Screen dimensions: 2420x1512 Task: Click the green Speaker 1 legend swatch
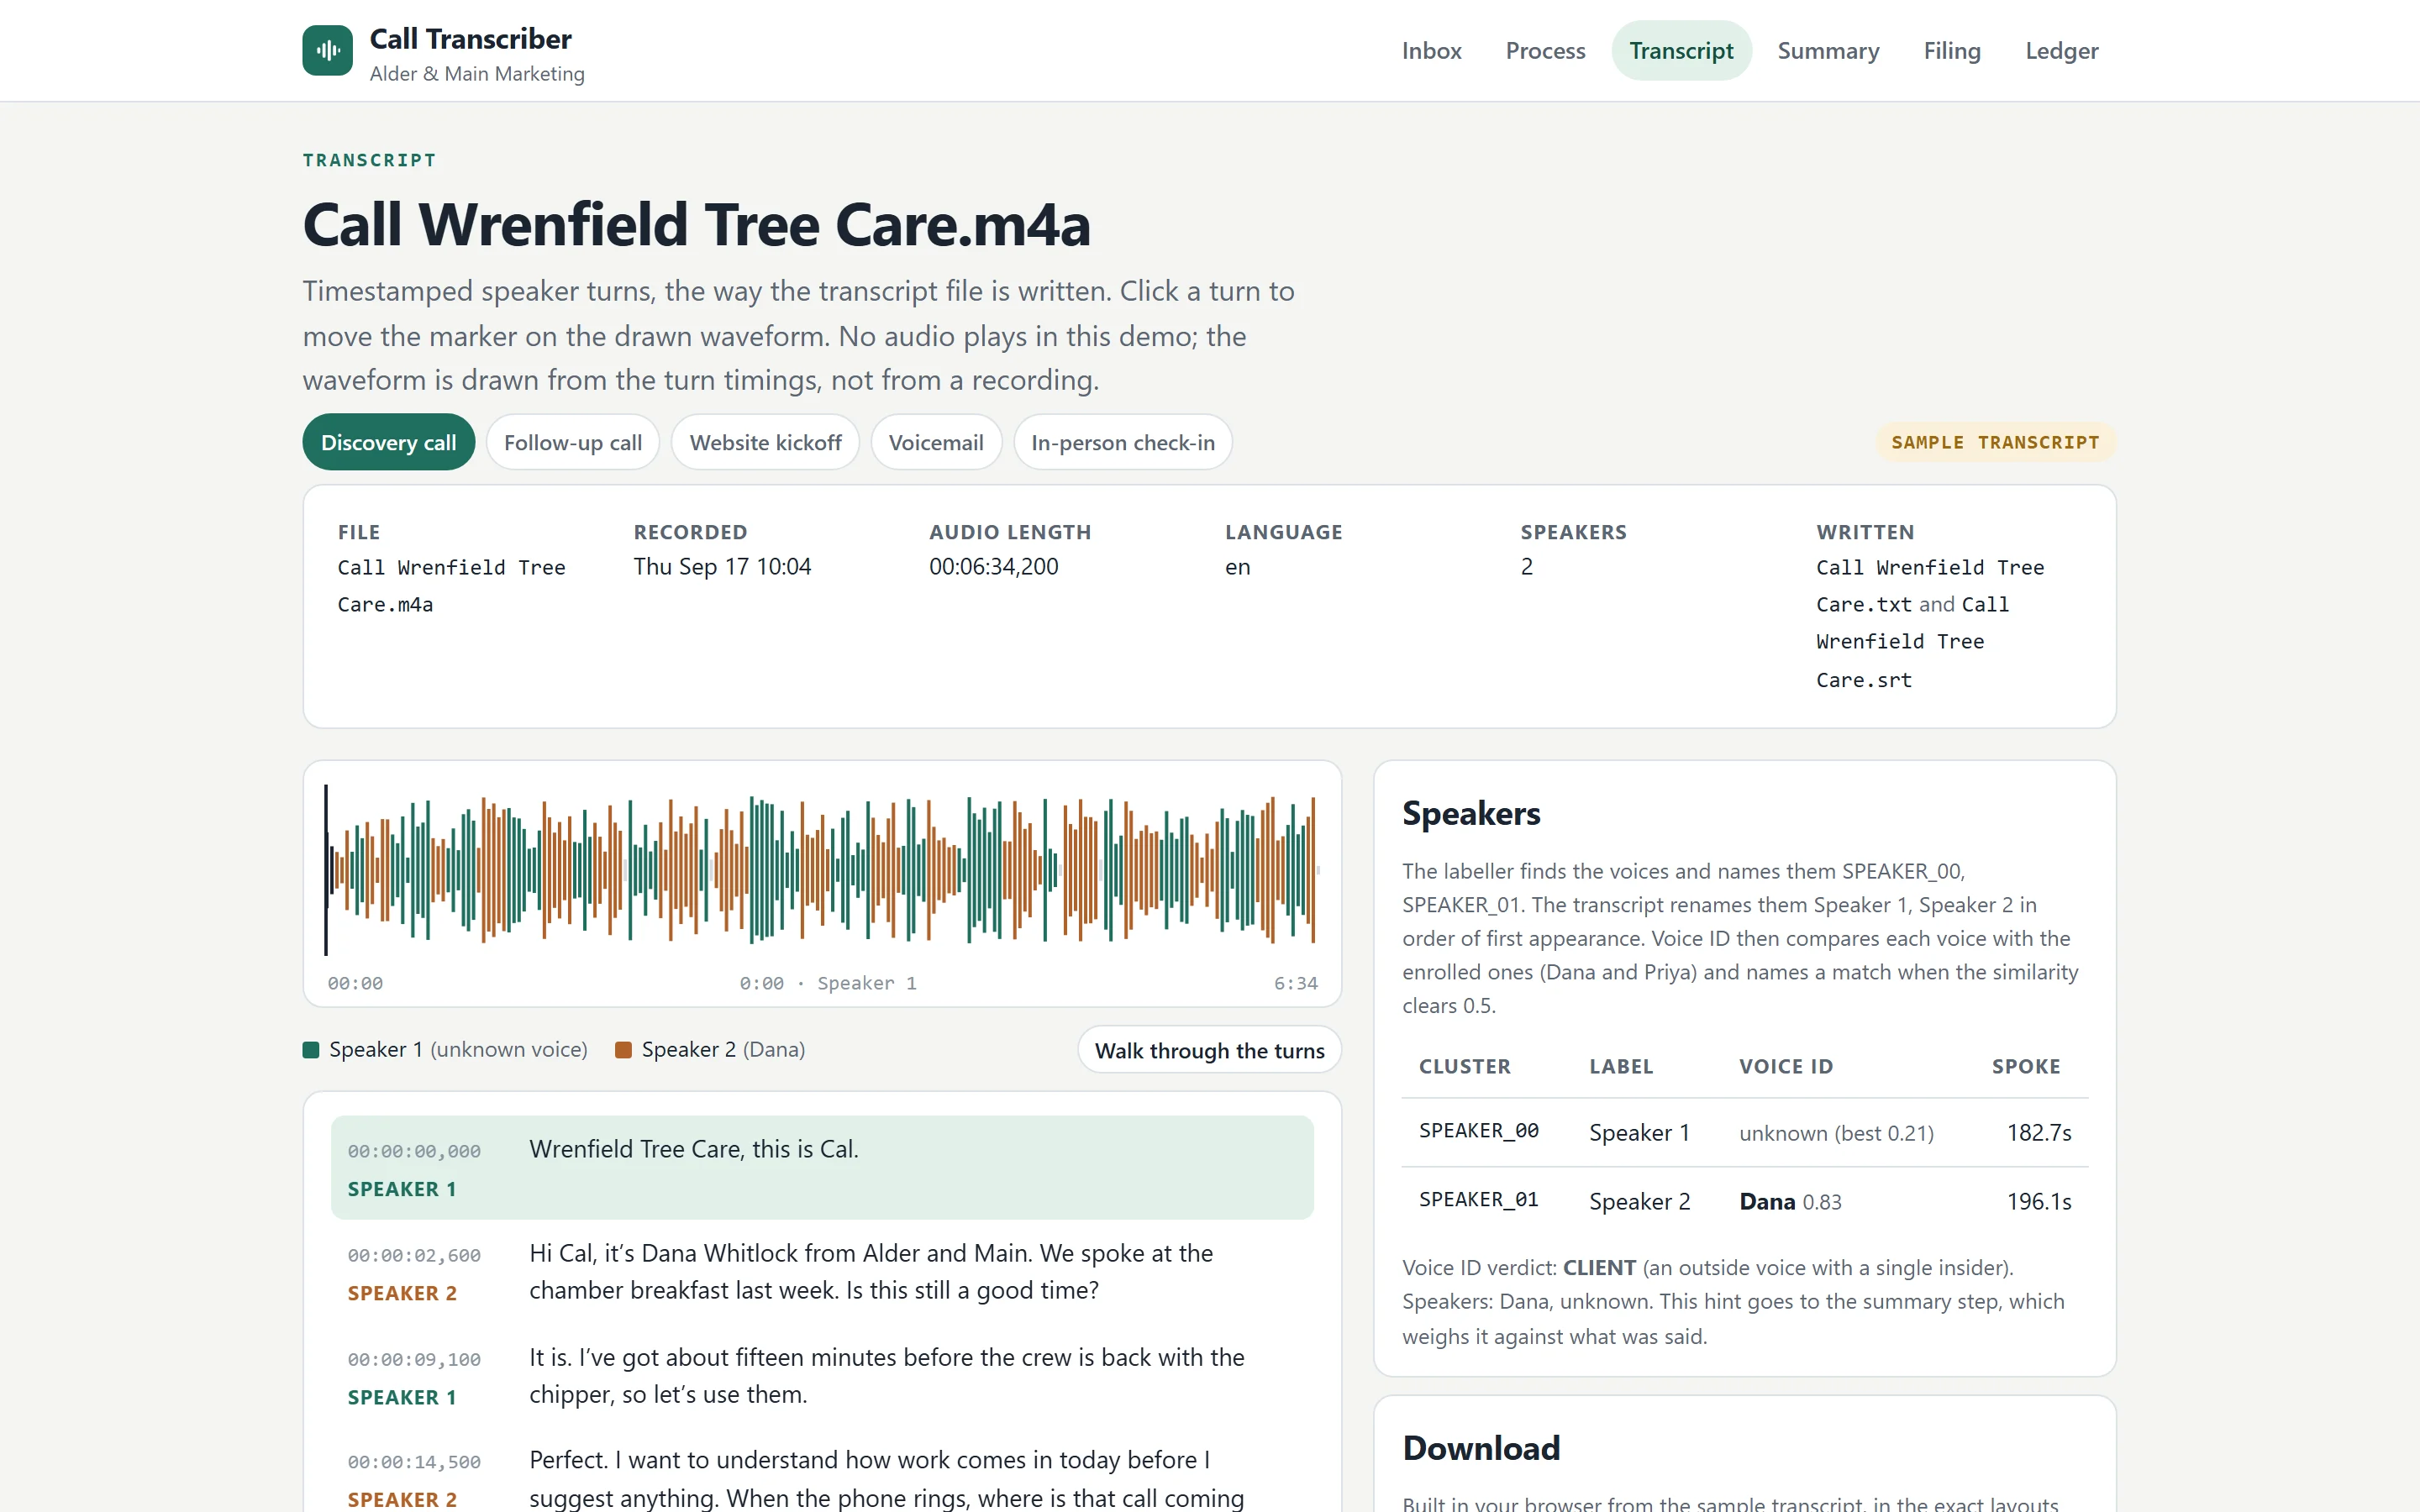coord(311,1050)
